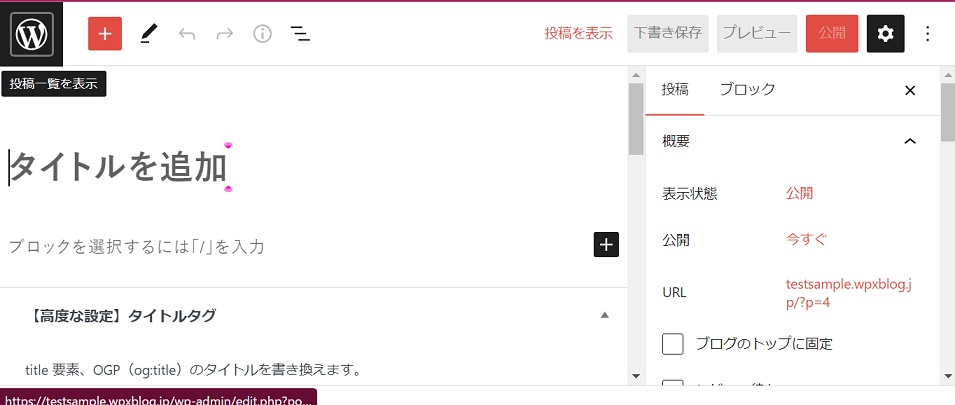Screen dimensions: 955x405
Task: Open the three-dot options menu
Action: tap(927, 34)
